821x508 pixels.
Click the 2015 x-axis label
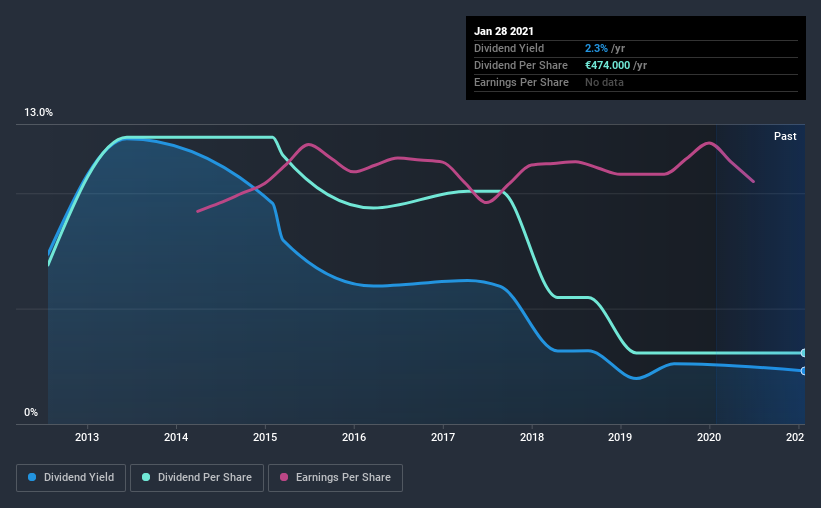[265, 437]
